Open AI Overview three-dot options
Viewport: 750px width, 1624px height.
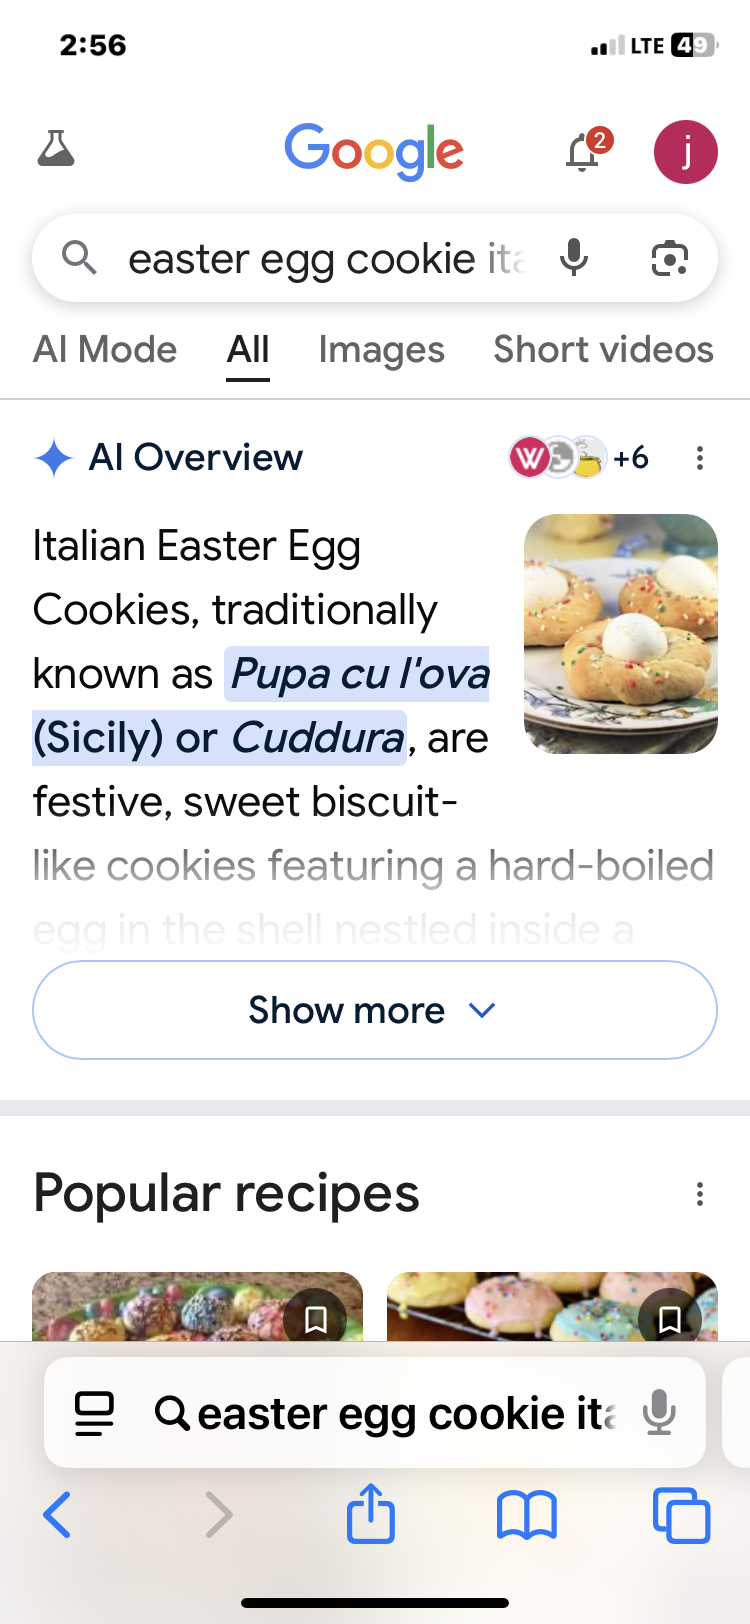pos(700,458)
